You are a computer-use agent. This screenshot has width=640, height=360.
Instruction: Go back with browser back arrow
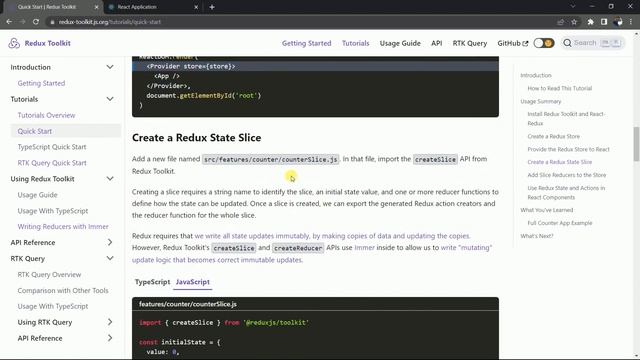click(9, 22)
